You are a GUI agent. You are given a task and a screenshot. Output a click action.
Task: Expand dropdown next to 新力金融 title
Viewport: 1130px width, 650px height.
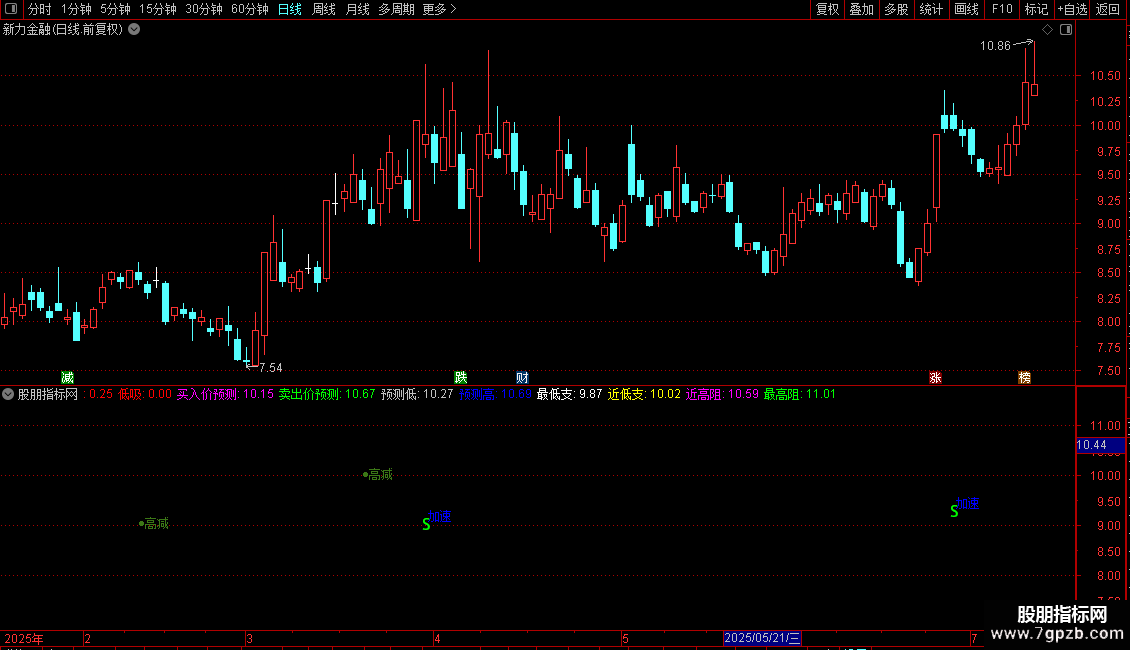[x=134, y=30]
